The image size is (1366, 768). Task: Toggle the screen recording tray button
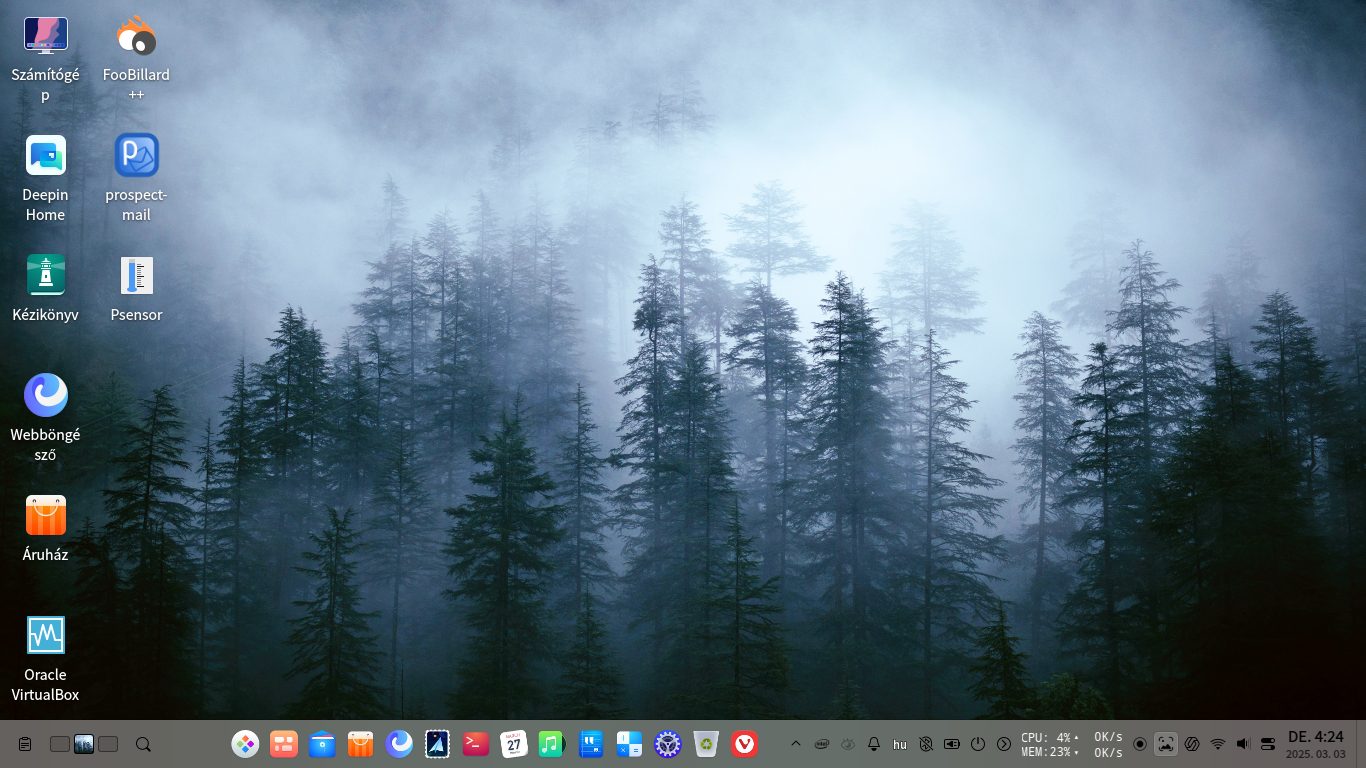(1140, 744)
